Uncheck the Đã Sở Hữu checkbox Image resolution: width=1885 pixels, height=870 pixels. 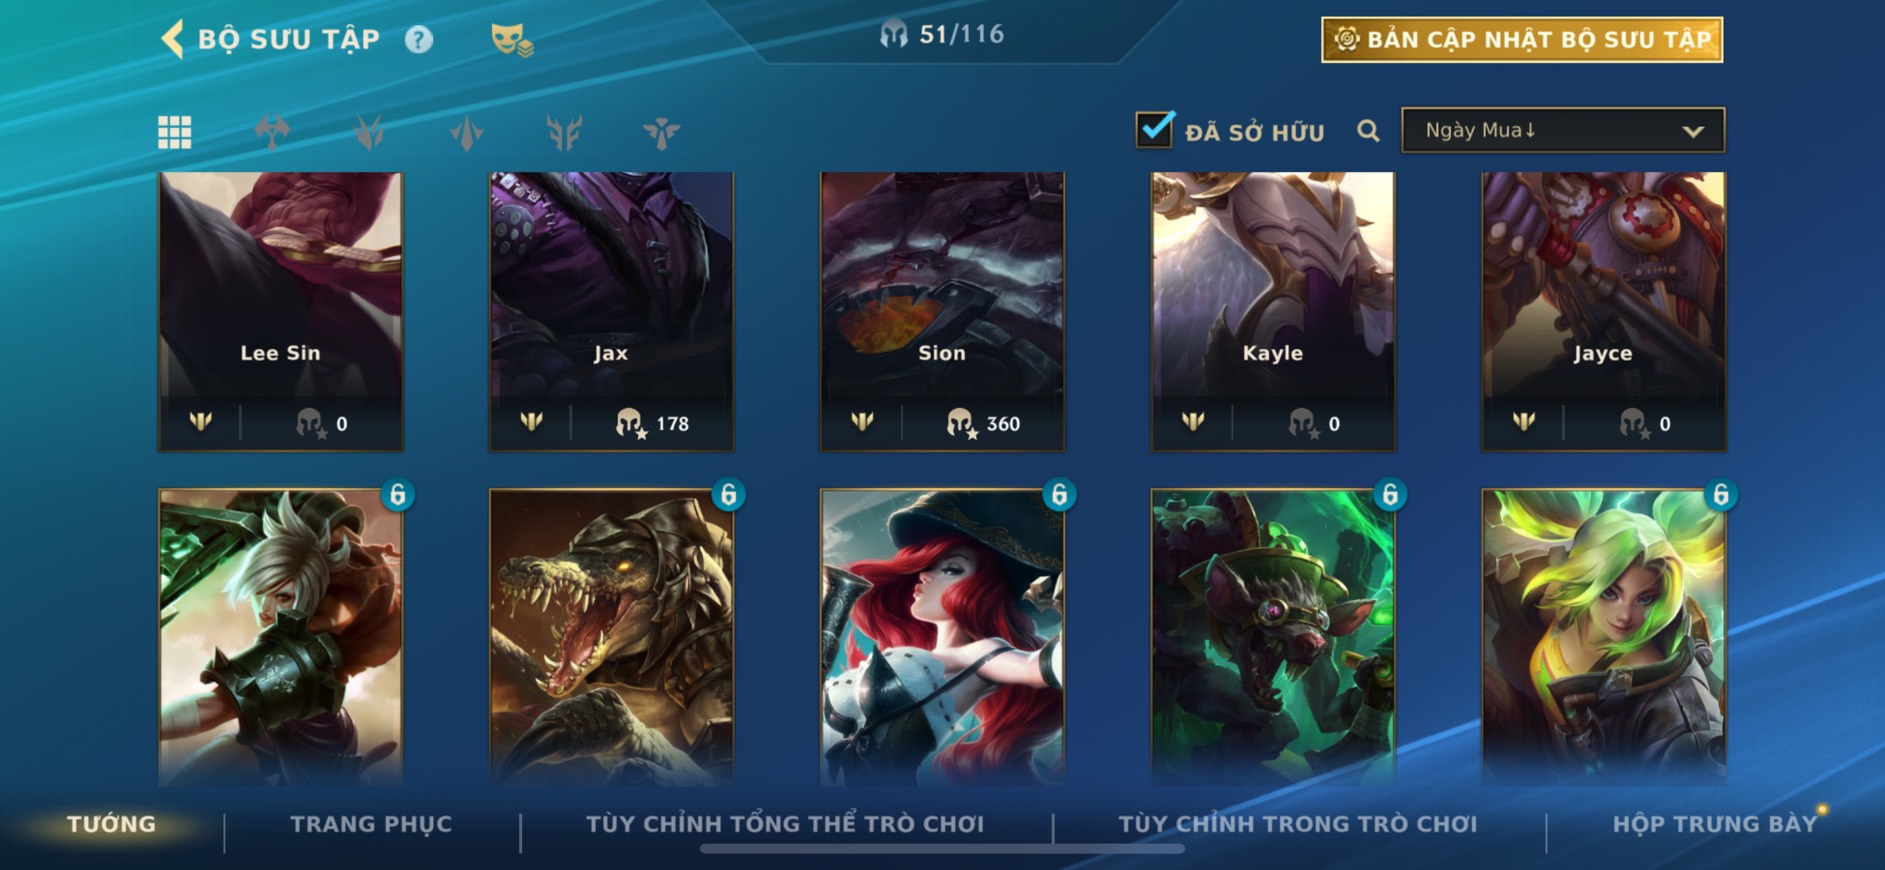point(1155,129)
